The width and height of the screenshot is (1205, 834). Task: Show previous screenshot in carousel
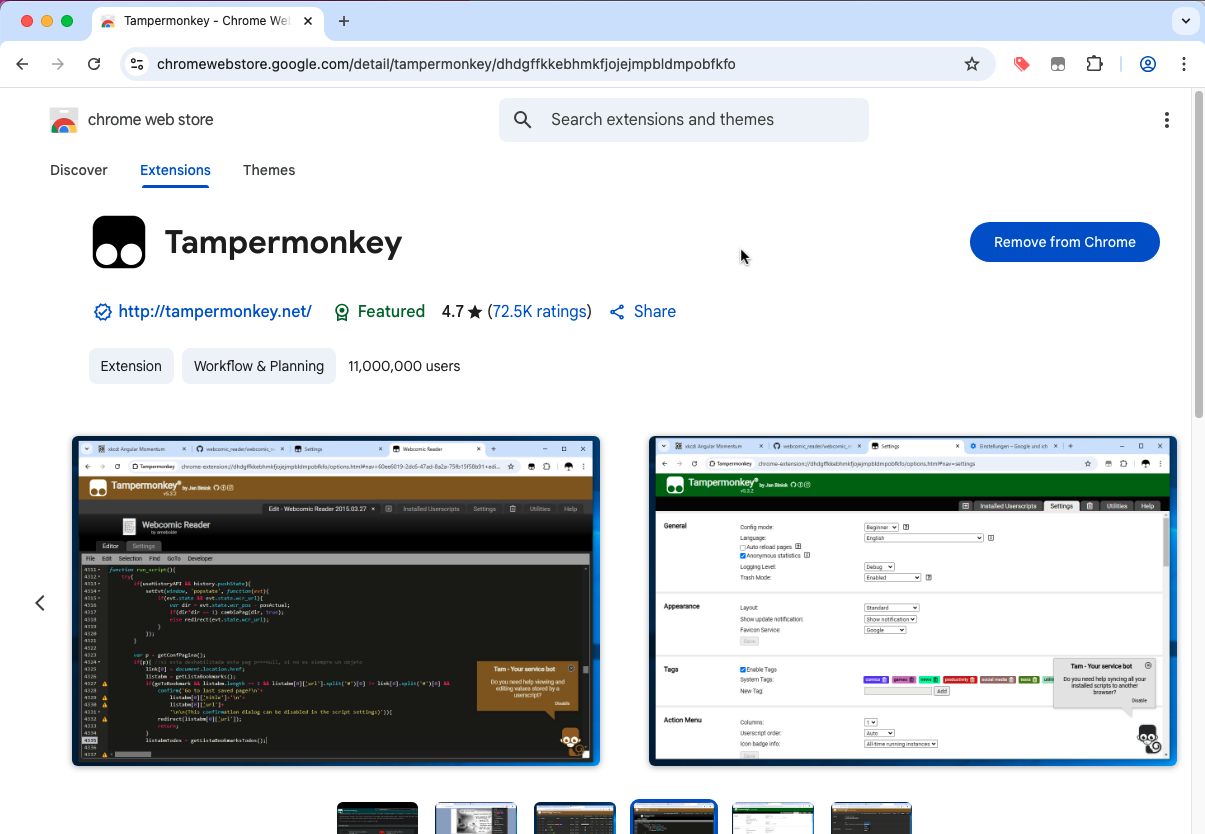[40, 603]
